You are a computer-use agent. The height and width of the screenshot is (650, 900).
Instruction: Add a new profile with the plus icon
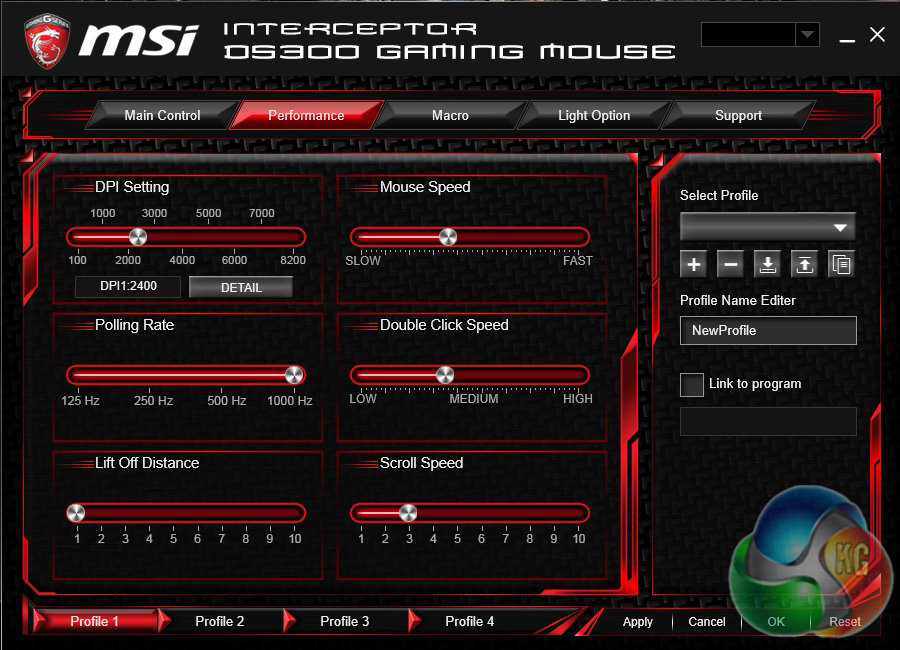click(693, 265)
